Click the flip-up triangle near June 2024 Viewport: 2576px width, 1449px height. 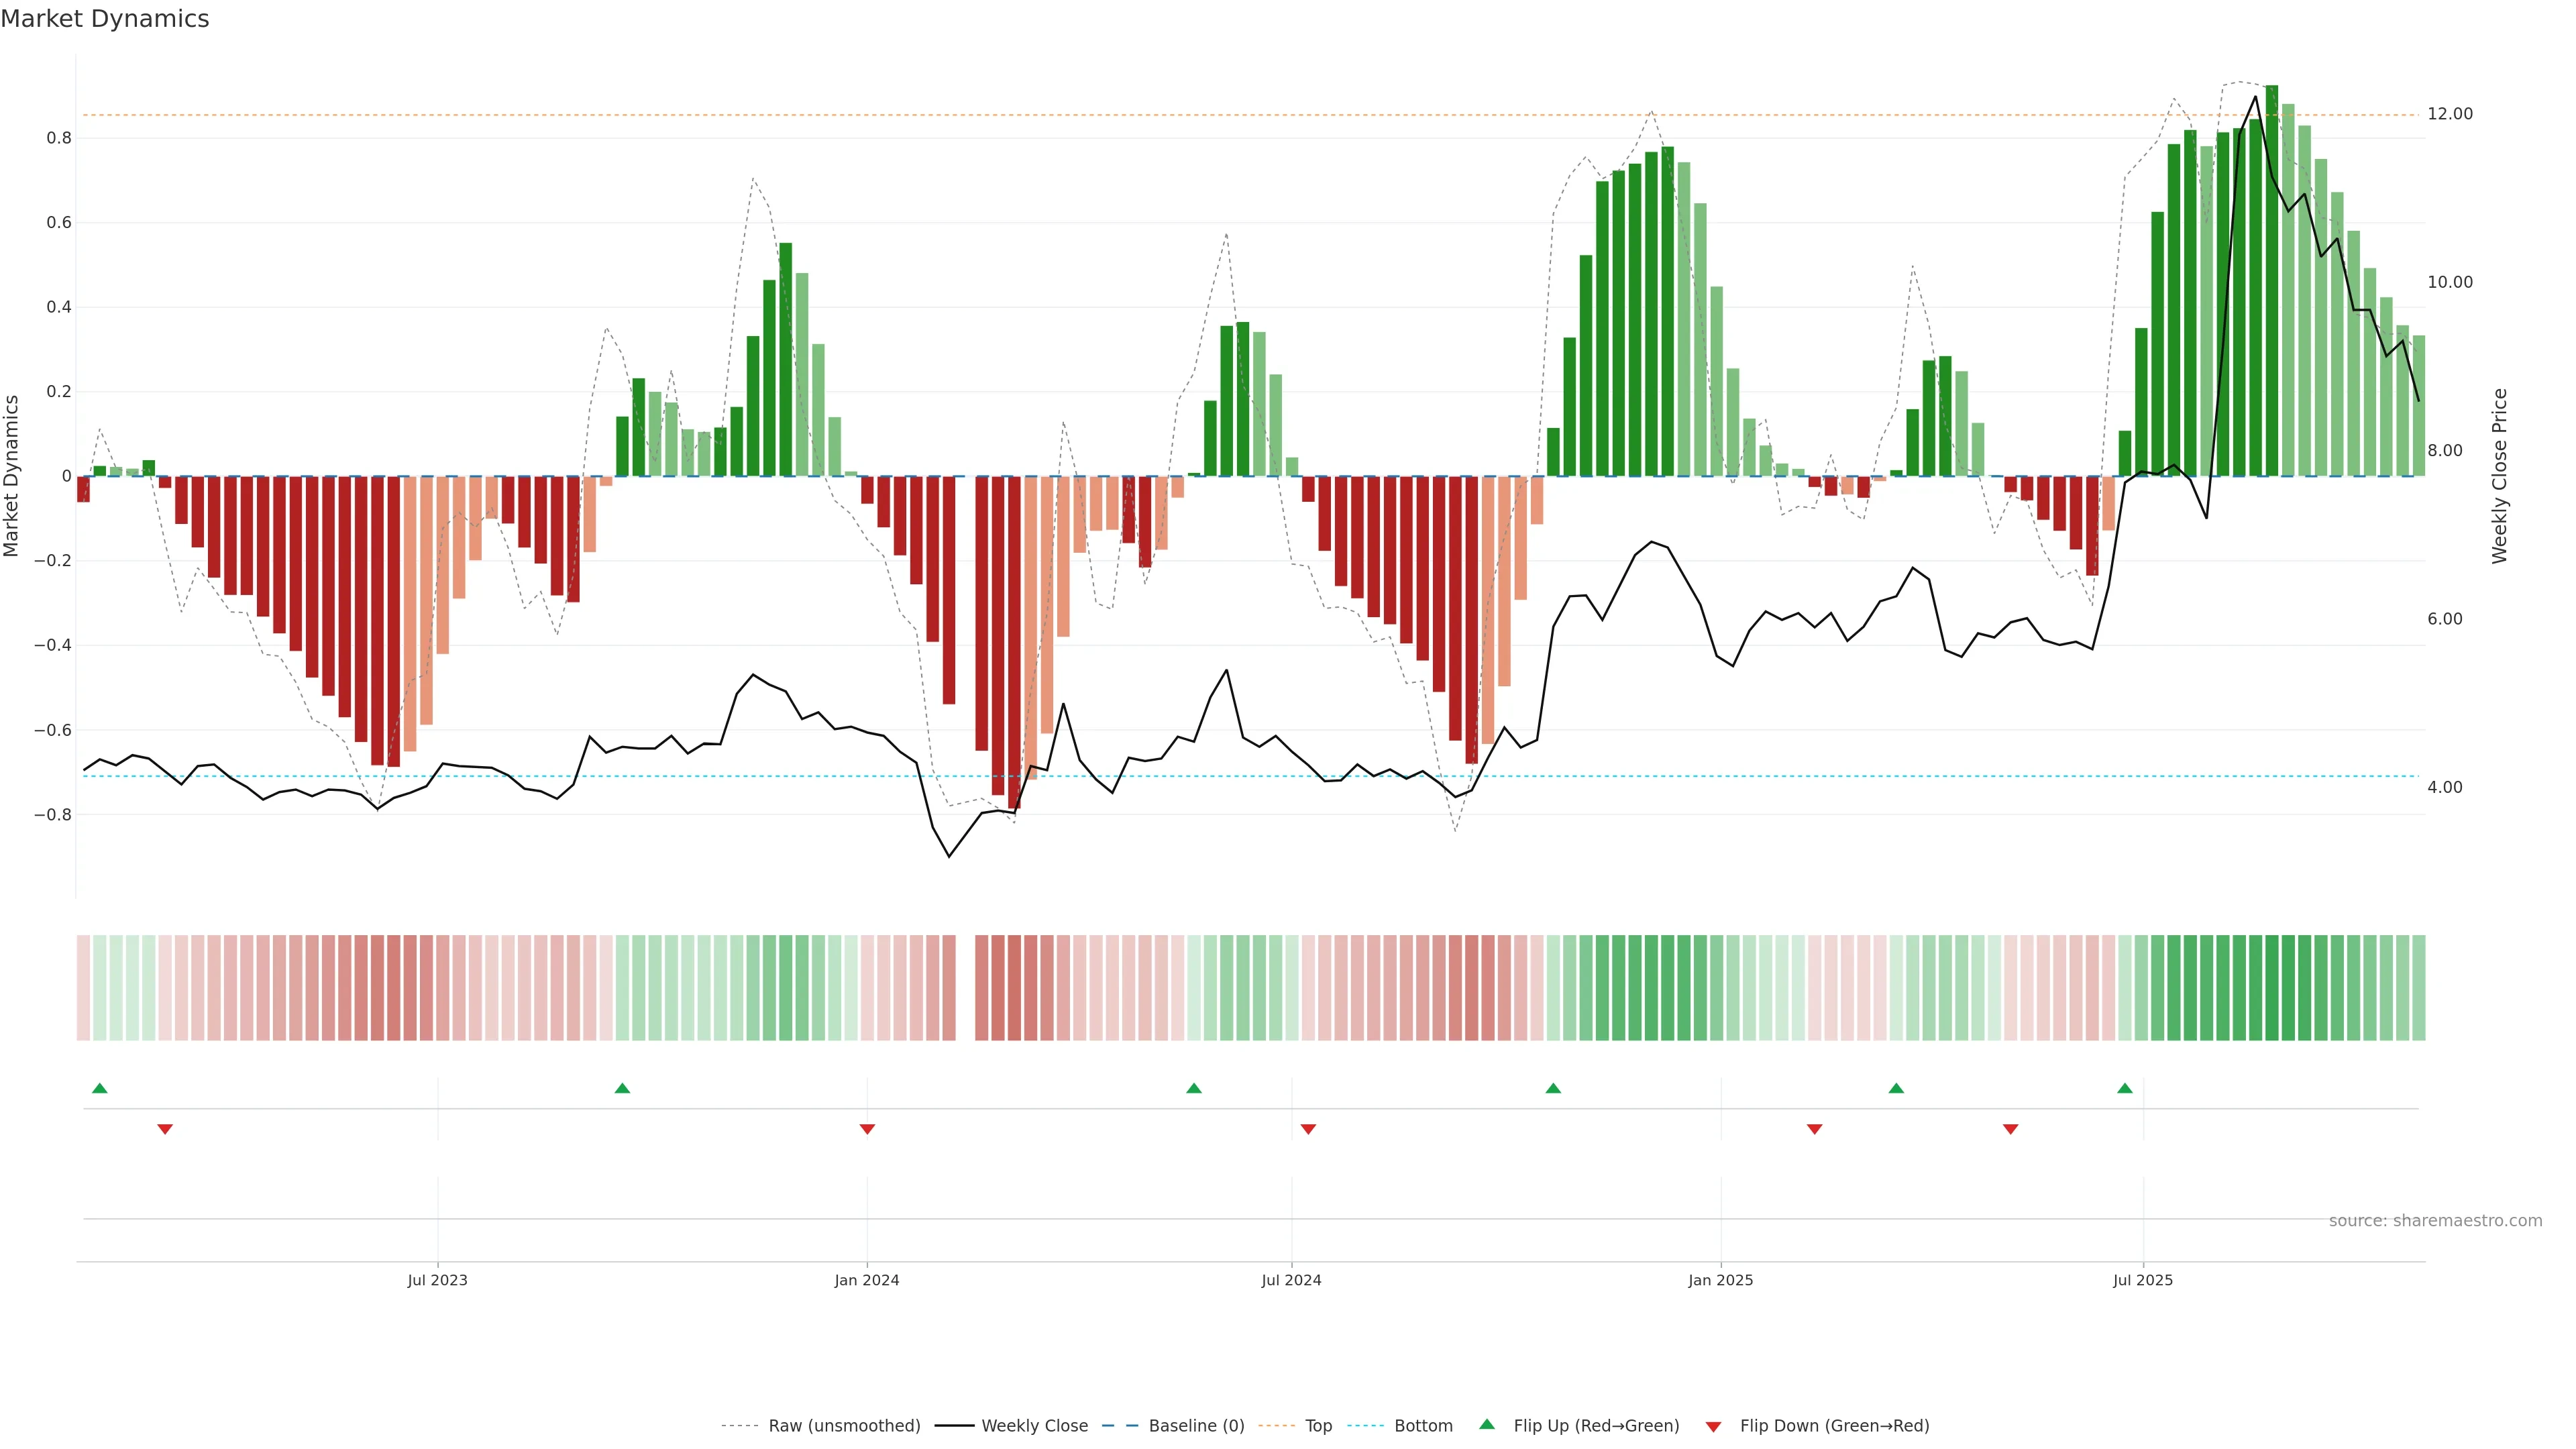click(x=1193, y=1088)
